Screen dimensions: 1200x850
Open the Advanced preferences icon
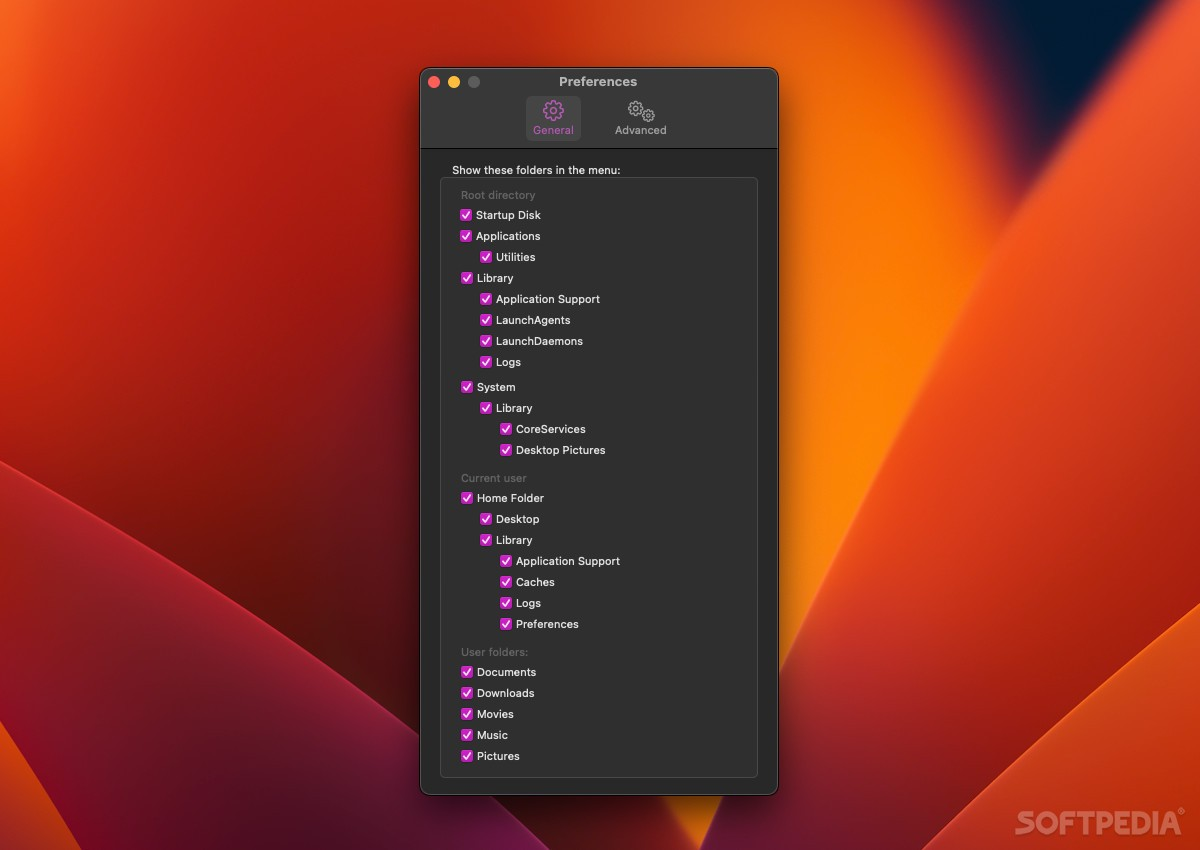[639, 111]
